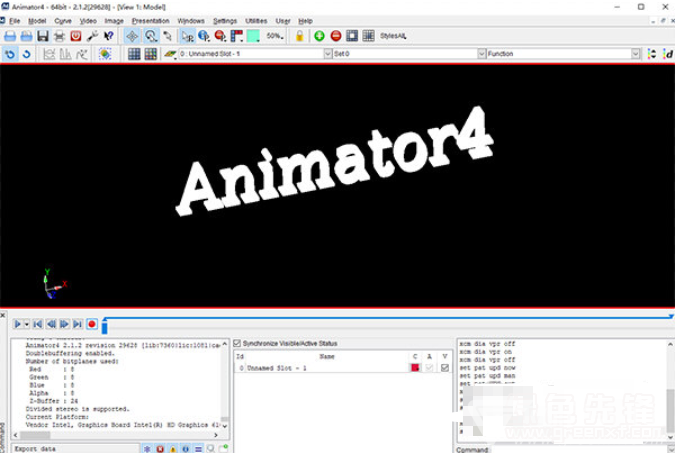
Task: Click the Save floppy disk icon
Action: click(x=43, y=36)
